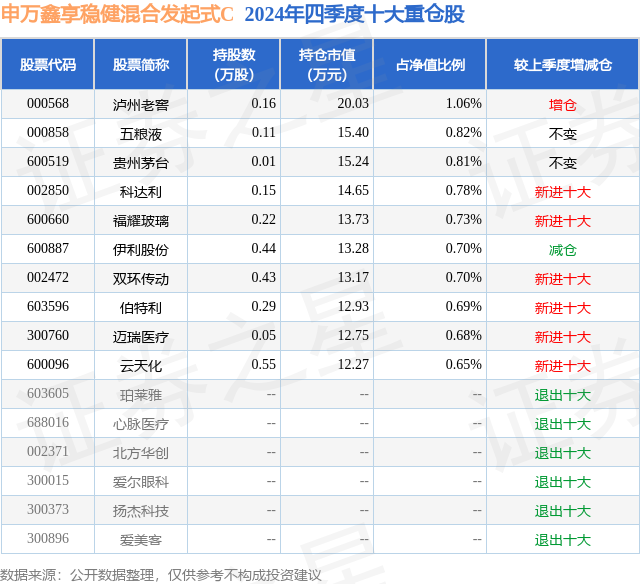This screenshot has width=640, height=584.
Task: Click 退出十大 in the 北方华创 row
Action: point(563,453)
